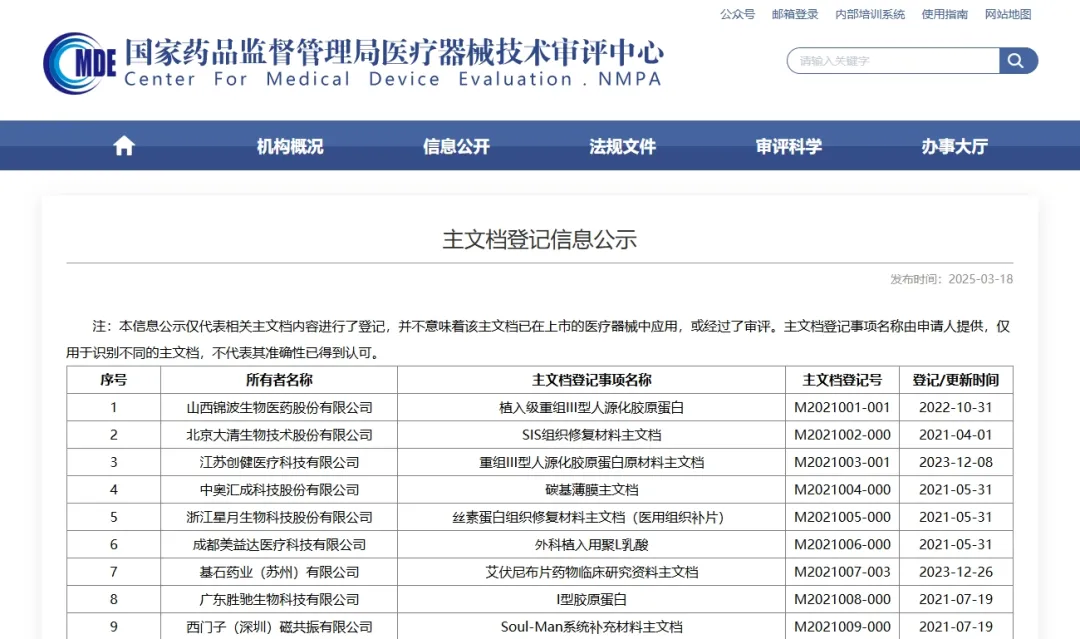The height and width of the screenshot is (639, 1080).
Task: Open the 办事大厅 navigation item
Action: pyautogui.click(x=954, y=146)
